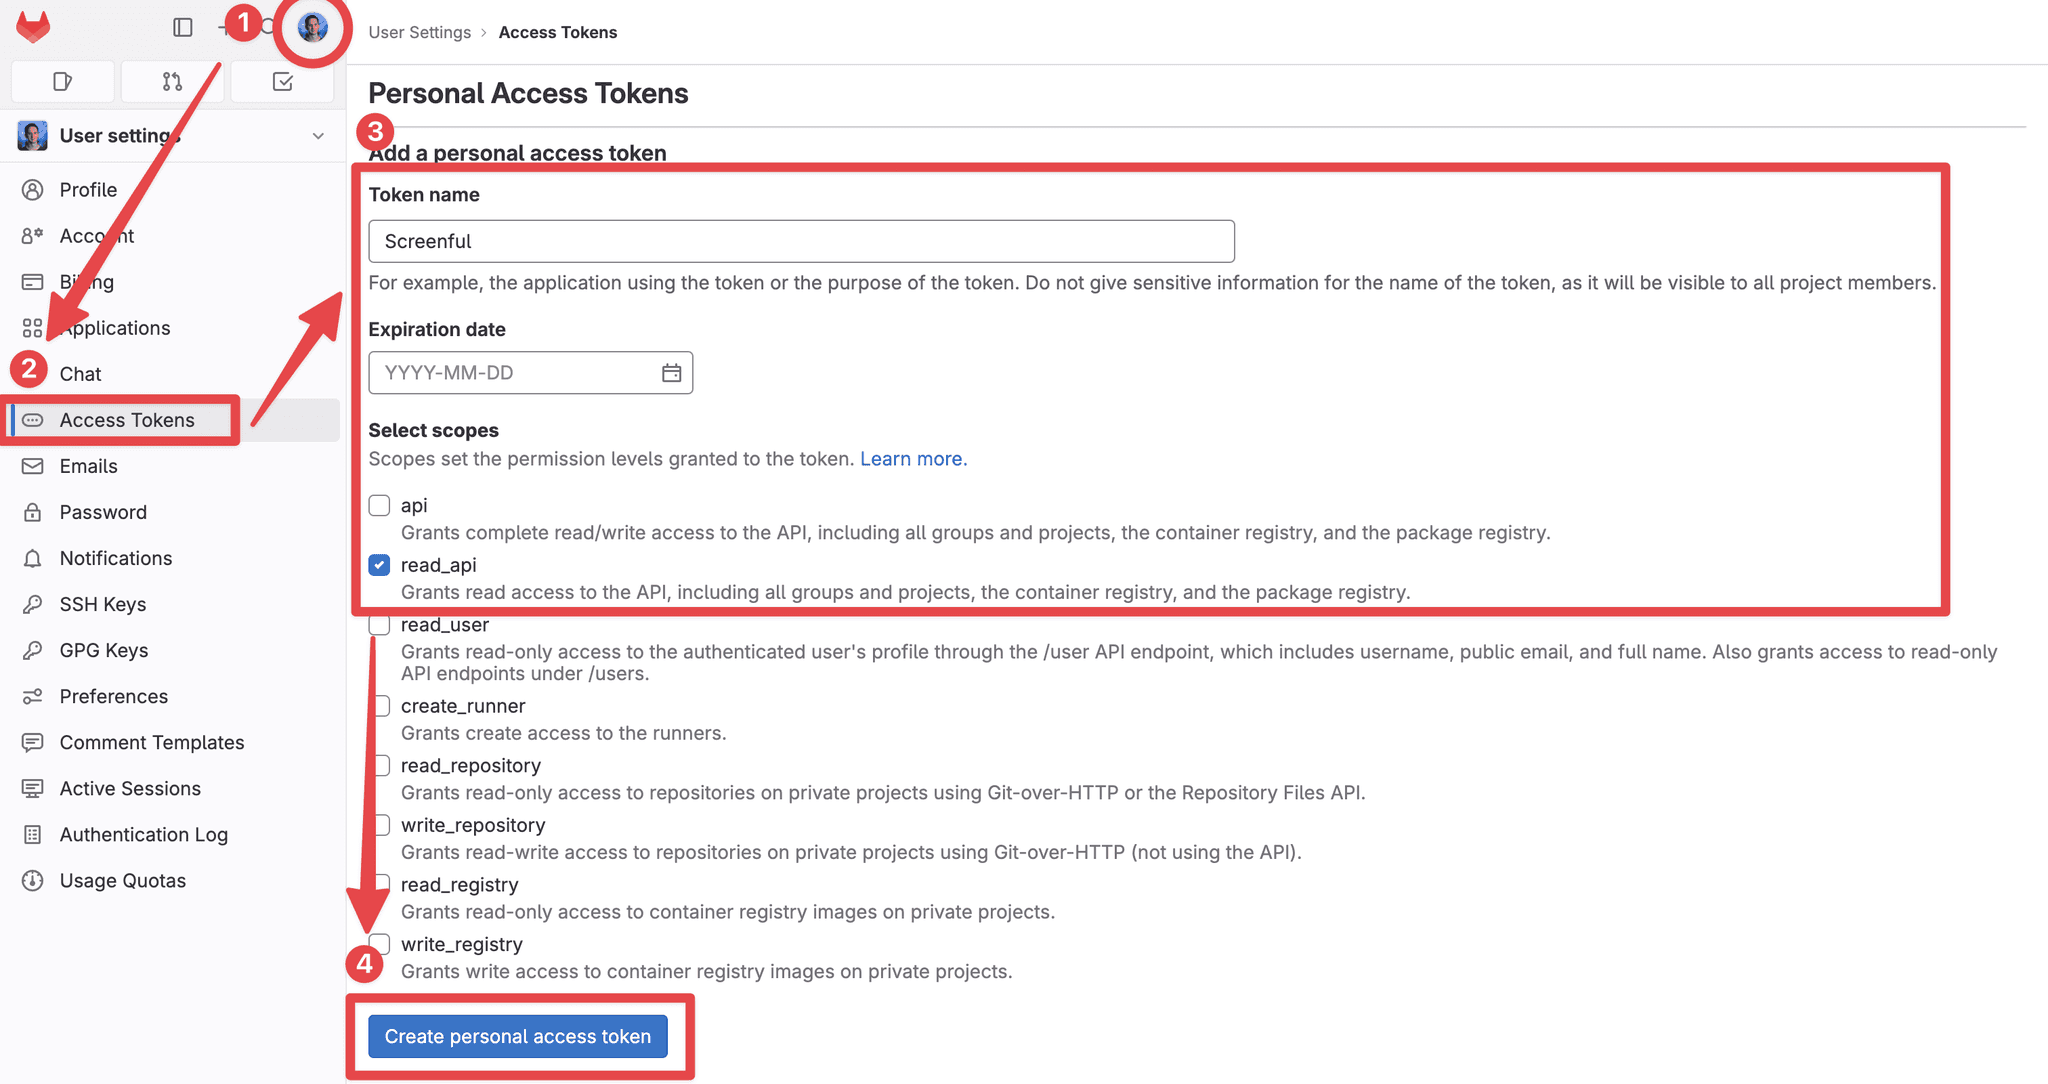Toggle the sidebar with the panel icon

(183, 28)
